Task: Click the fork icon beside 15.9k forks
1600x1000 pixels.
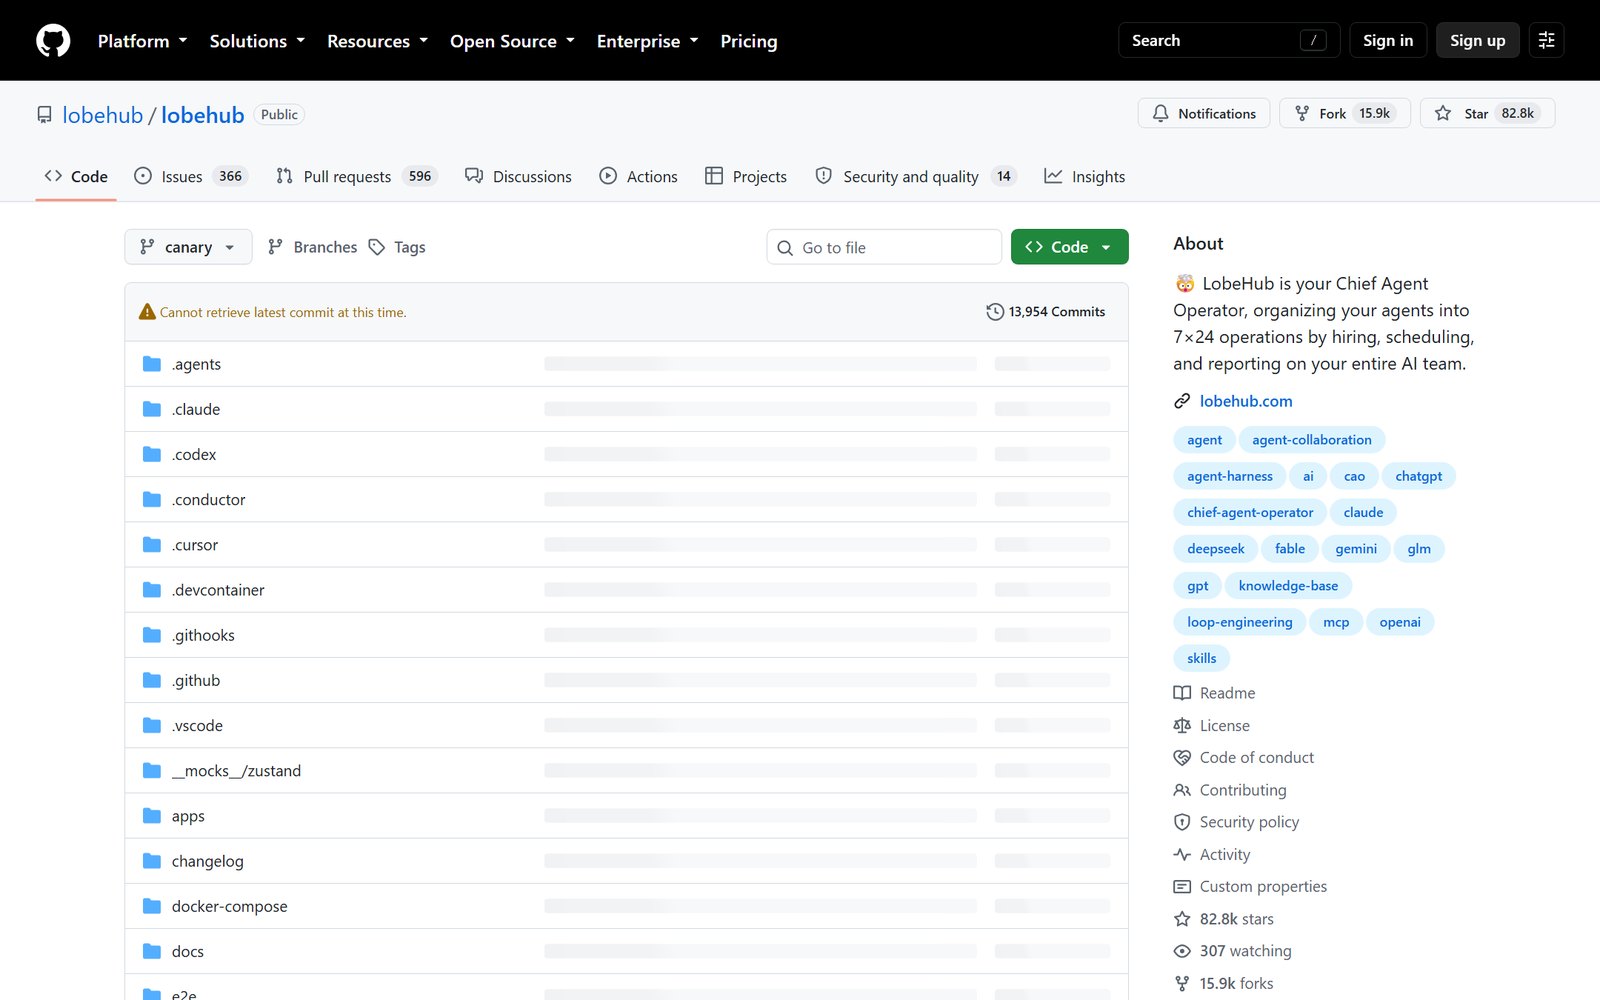Action: [x=1182, y=984]
